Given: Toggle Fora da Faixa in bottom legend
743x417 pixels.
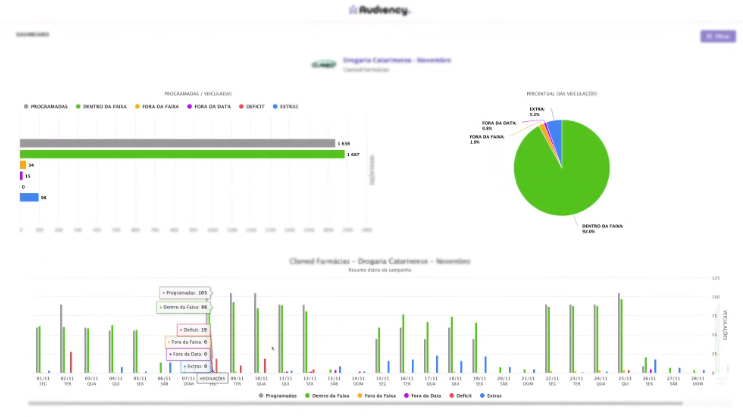Looking at the screenshot, I should click(x=376, y=396).
